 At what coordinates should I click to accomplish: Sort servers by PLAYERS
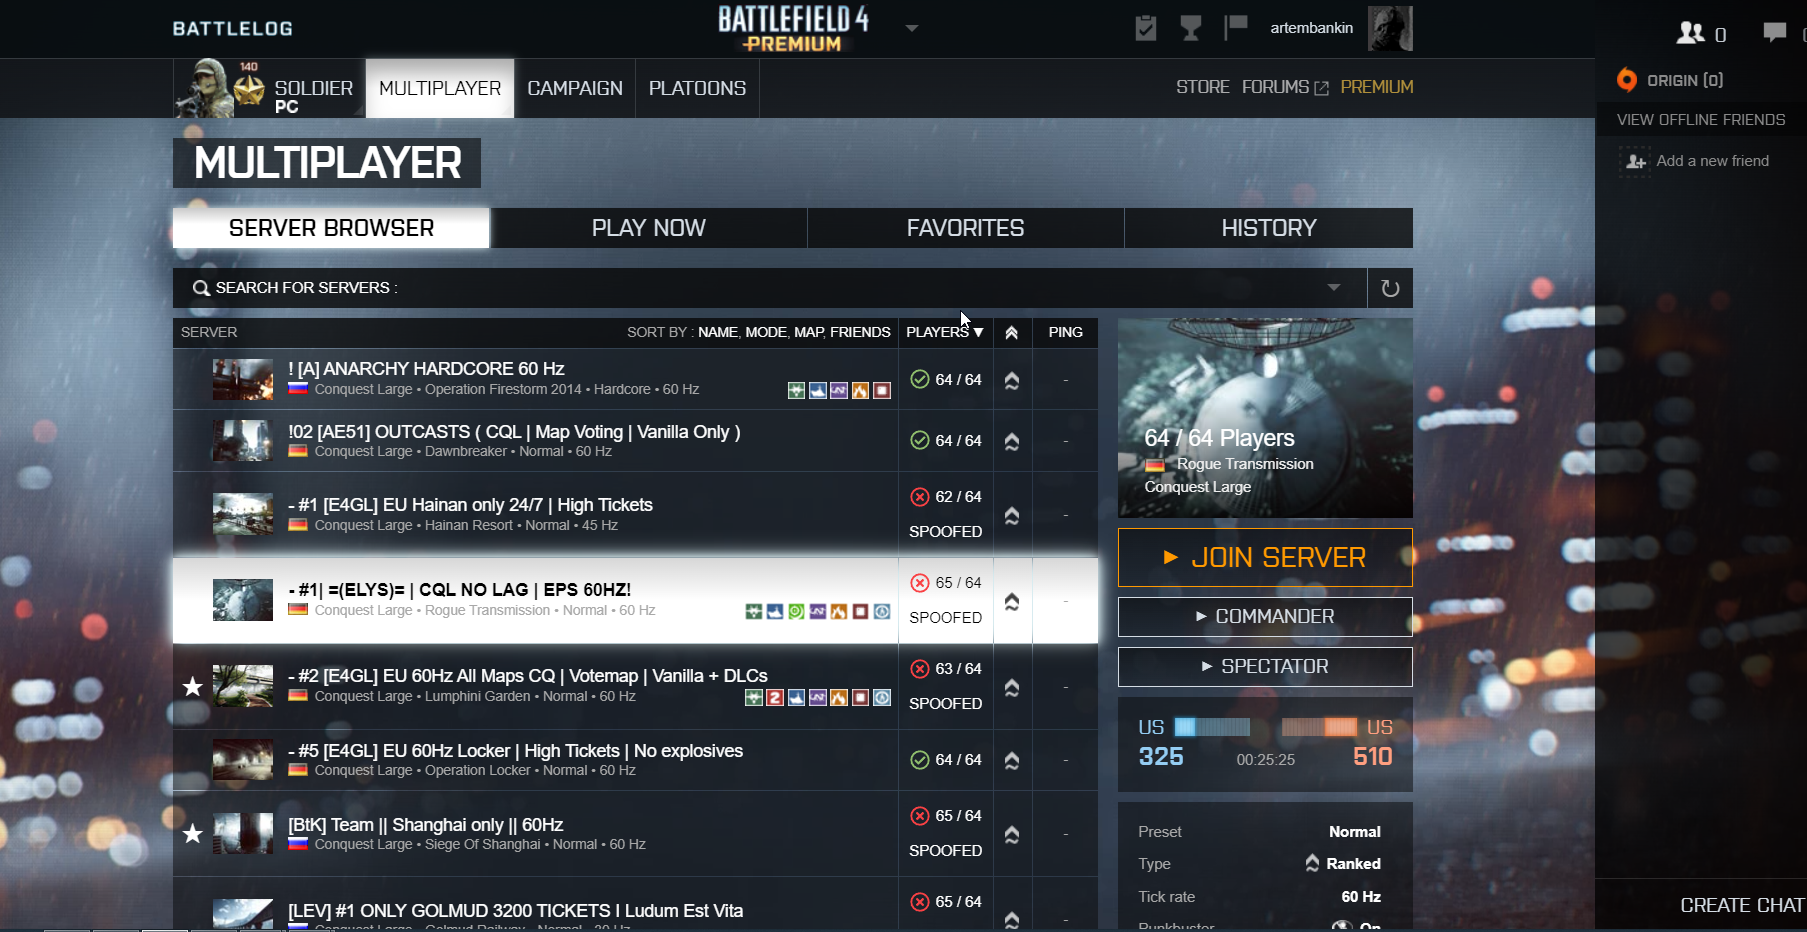pyautogui.click(x=945, y=332)
